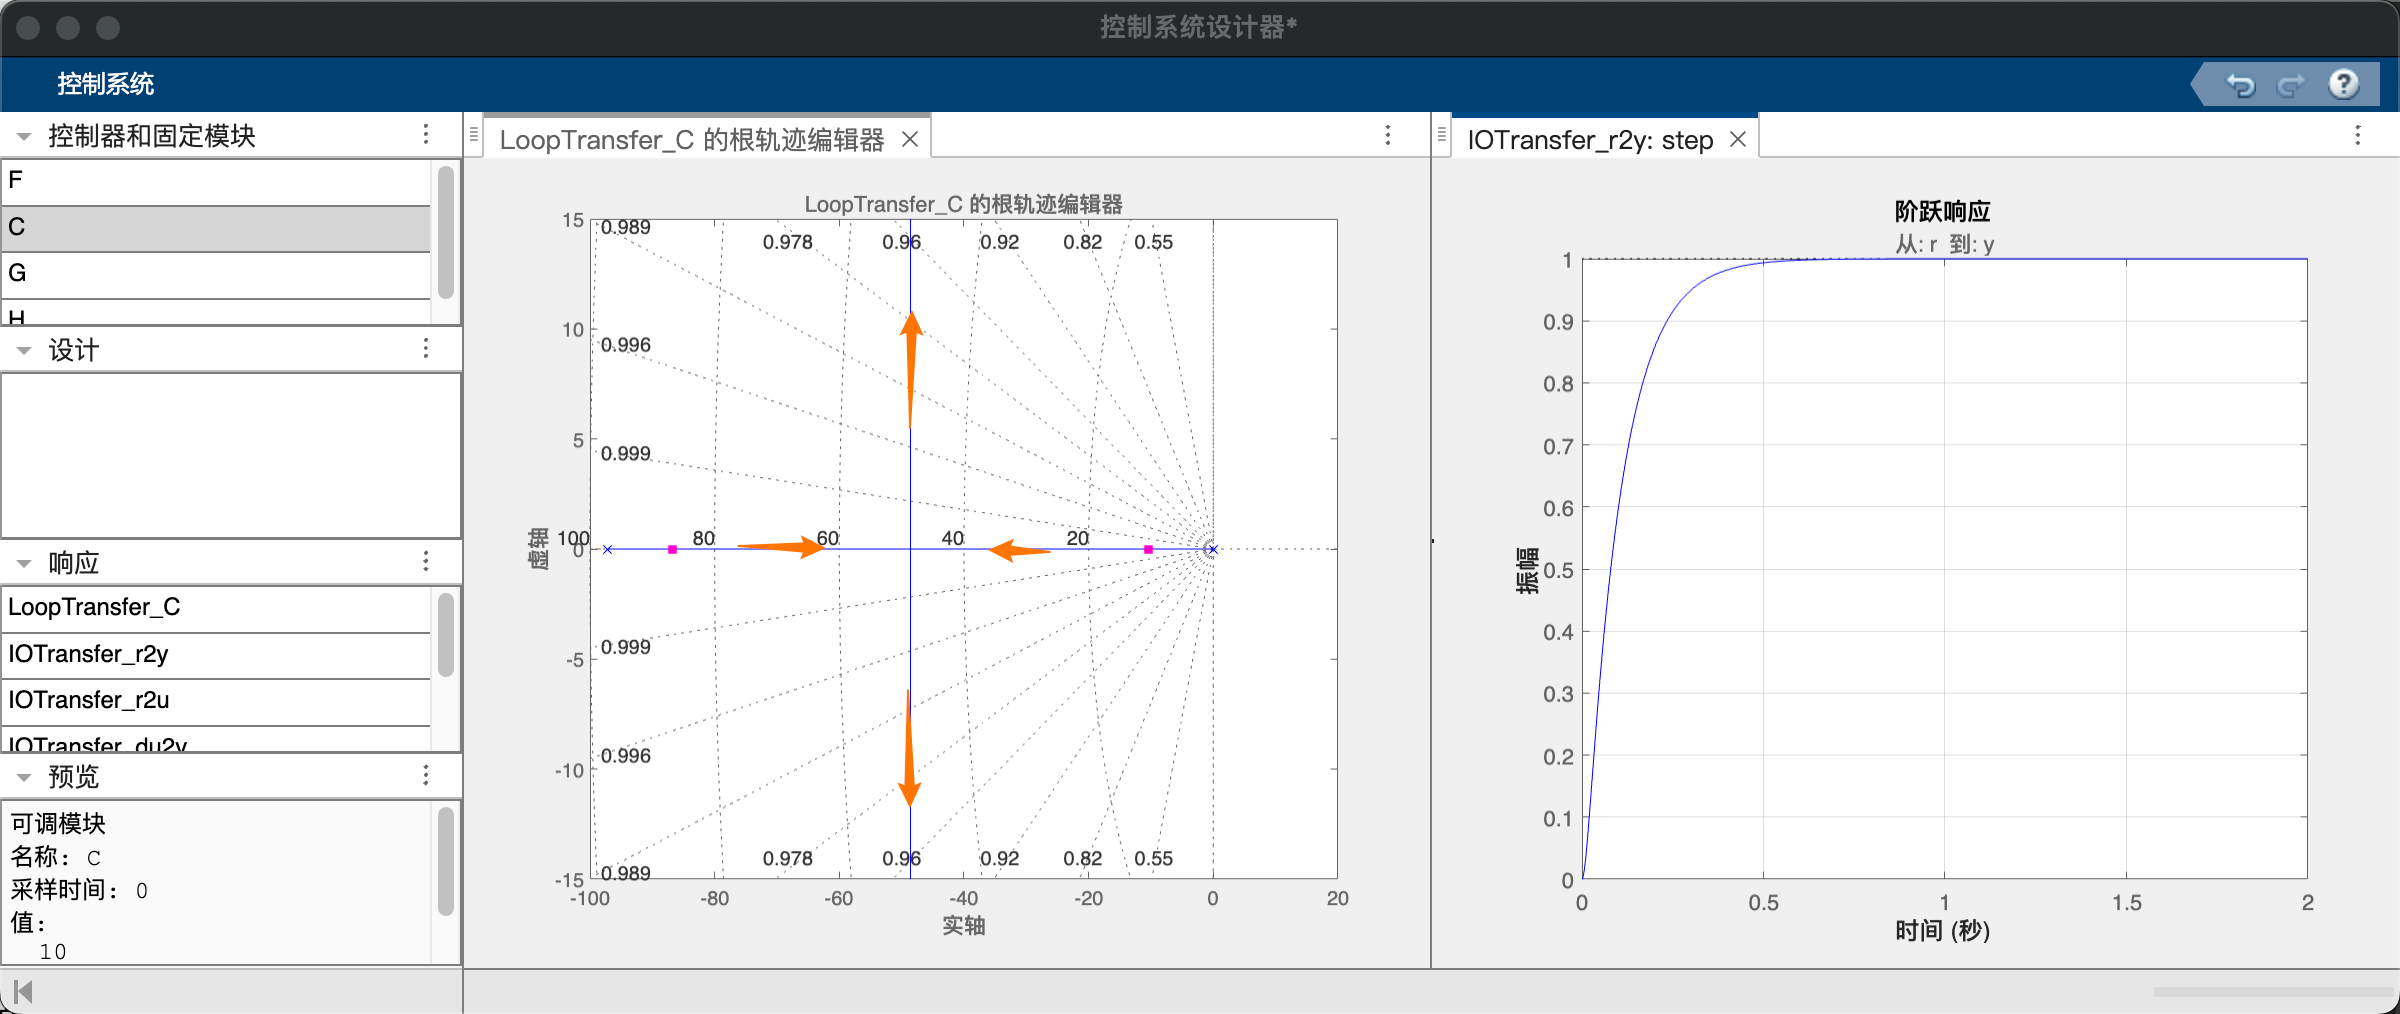This screenshot has height=1014, width=2400.
Task: Open the help question mark icon
Action: 2344,84
